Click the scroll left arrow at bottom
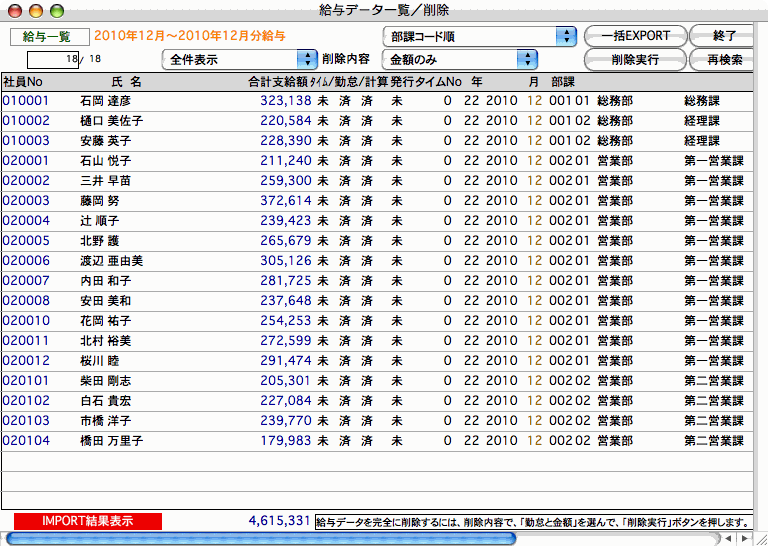 (x=728, y=538)
